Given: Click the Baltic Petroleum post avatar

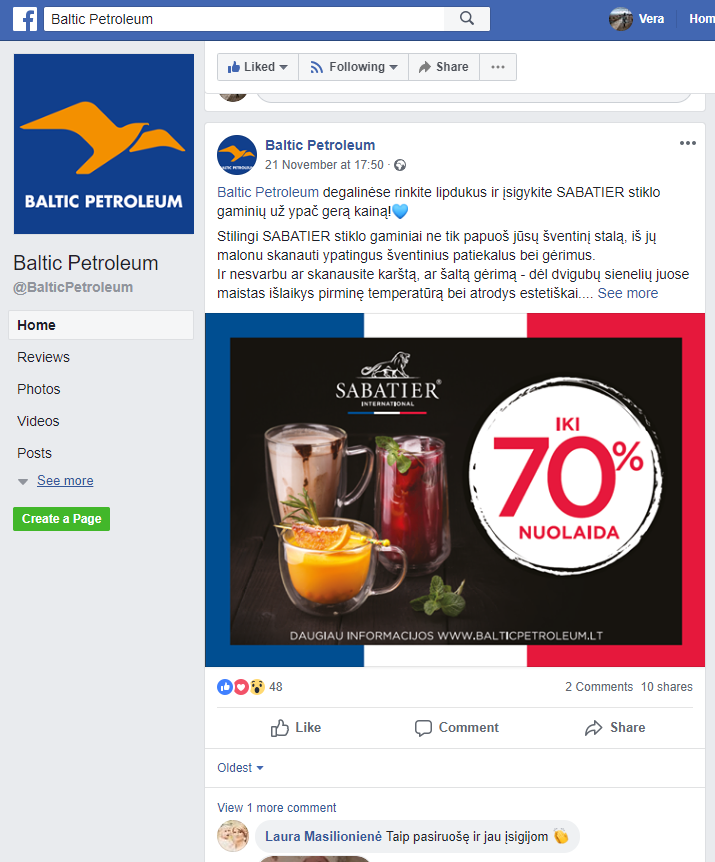Looking at the screenshot, I should (237, 155).
